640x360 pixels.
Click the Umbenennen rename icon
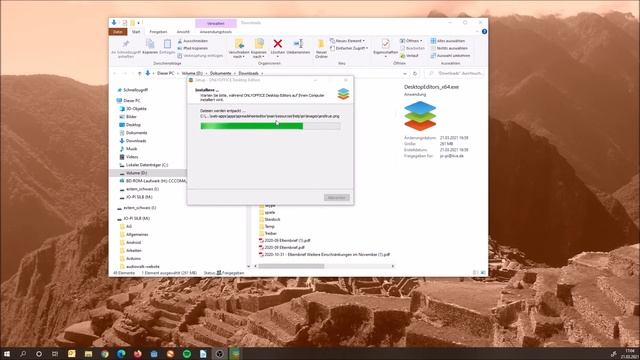click(x=298, y=44)
